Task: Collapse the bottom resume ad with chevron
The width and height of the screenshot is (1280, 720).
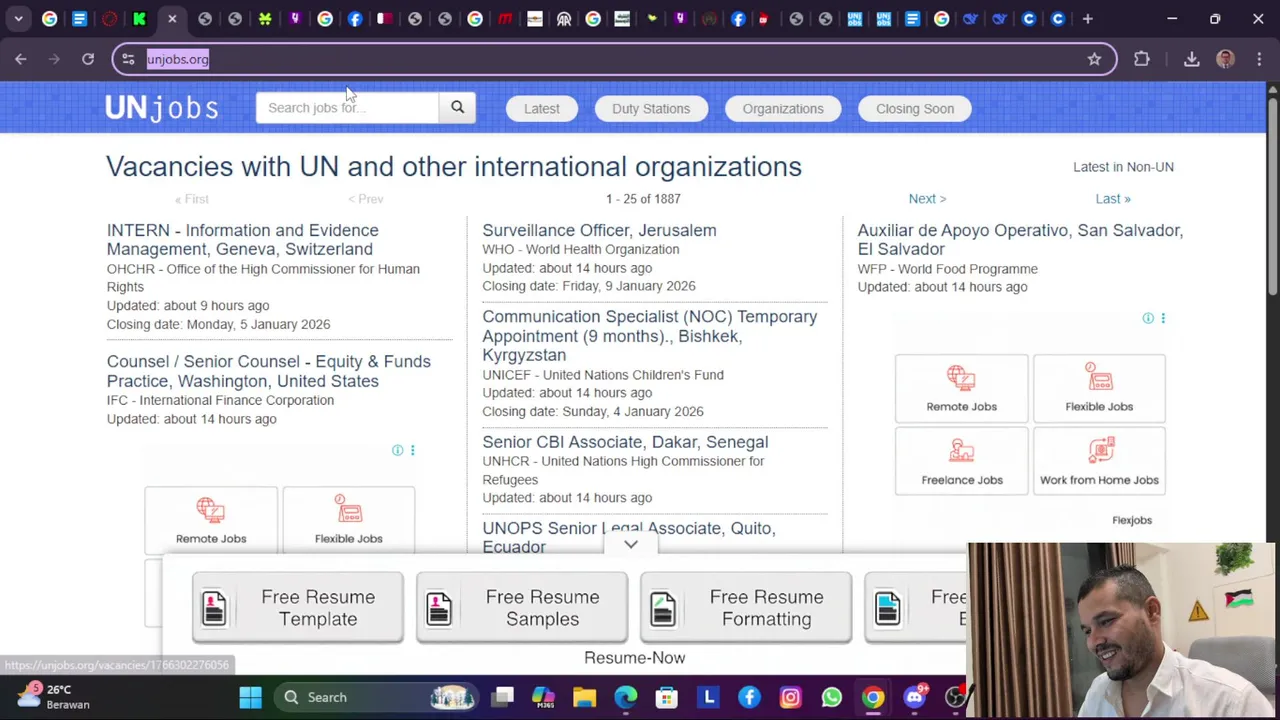Action: pyautogui.click(x=631, y=545)
